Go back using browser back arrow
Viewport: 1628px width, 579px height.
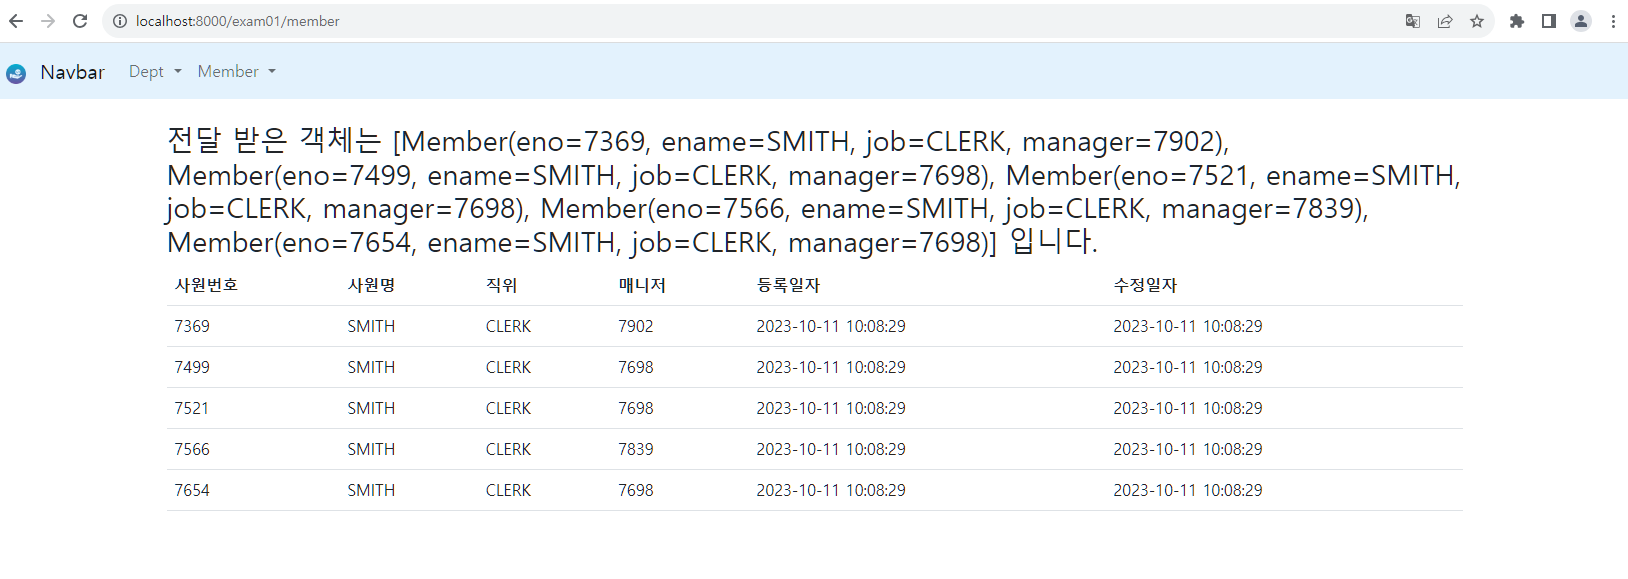pos(16,21)
